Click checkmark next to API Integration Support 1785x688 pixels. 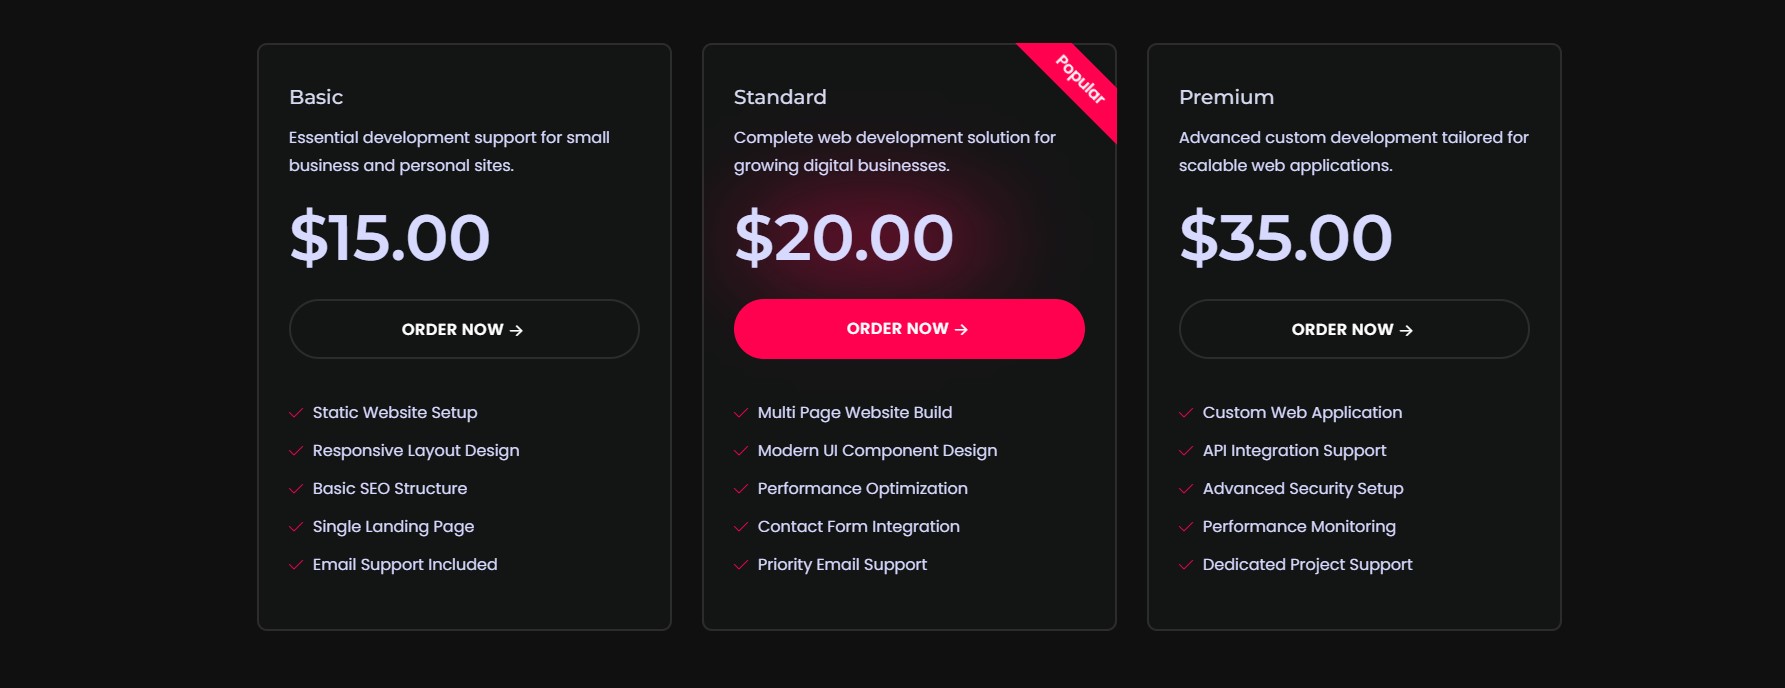pos(1186,451)
